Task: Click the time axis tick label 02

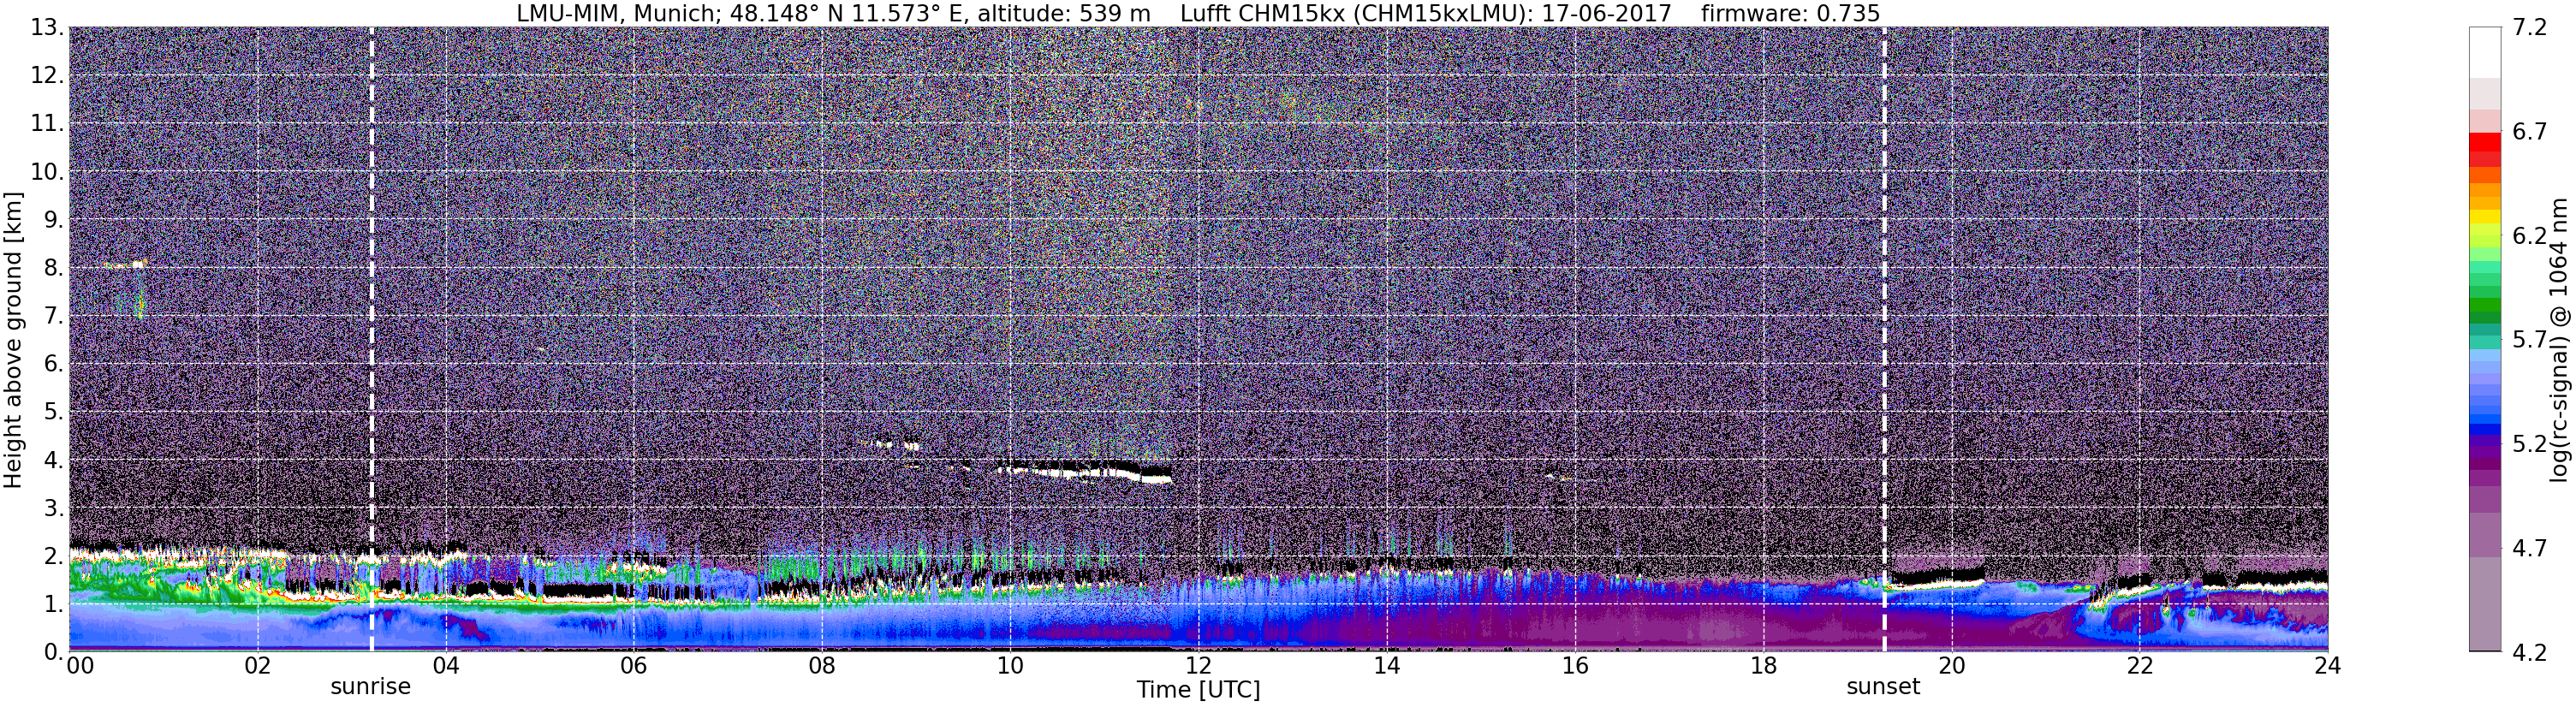Action: click(x=257, y=666)
